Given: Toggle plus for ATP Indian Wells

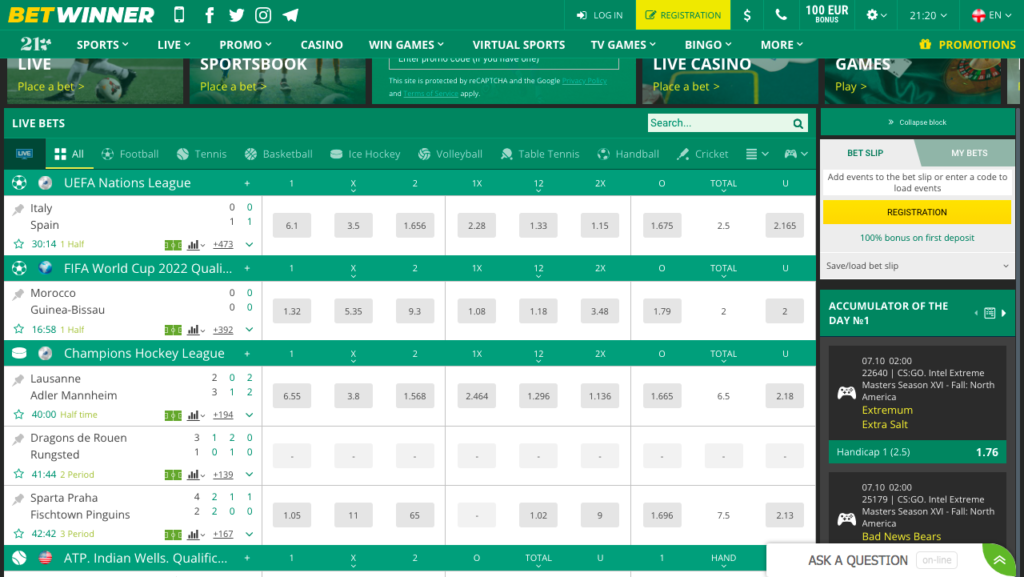Looking at the screenshot, I should pyautogui.click(x=247, y=558).
